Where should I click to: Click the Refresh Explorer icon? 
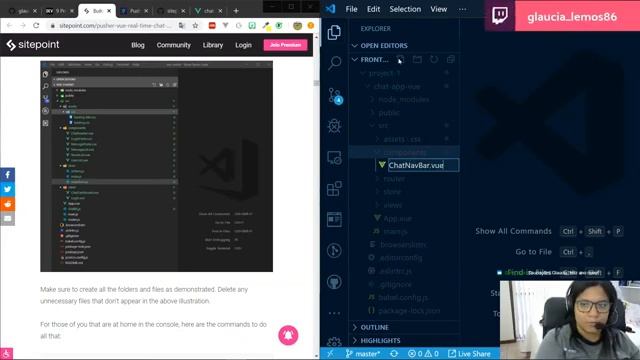(x=434, y=60)
